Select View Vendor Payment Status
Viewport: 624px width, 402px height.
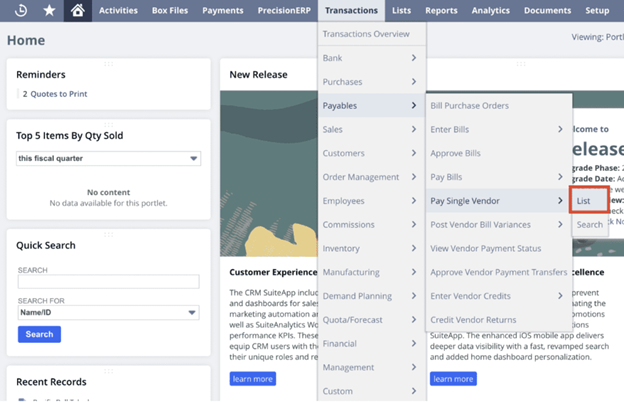(x=485, y=248)
